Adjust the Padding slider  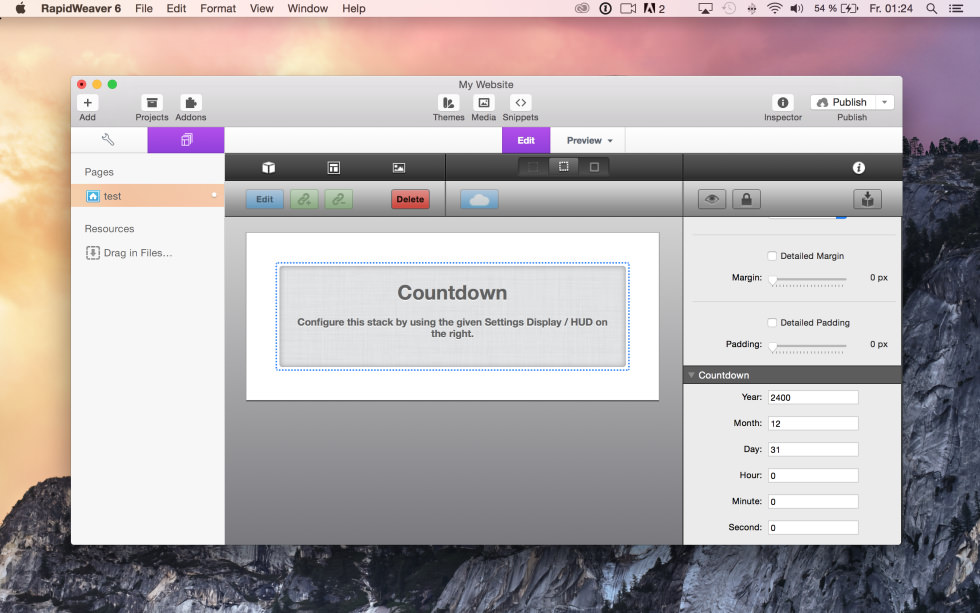pos(808,346)
